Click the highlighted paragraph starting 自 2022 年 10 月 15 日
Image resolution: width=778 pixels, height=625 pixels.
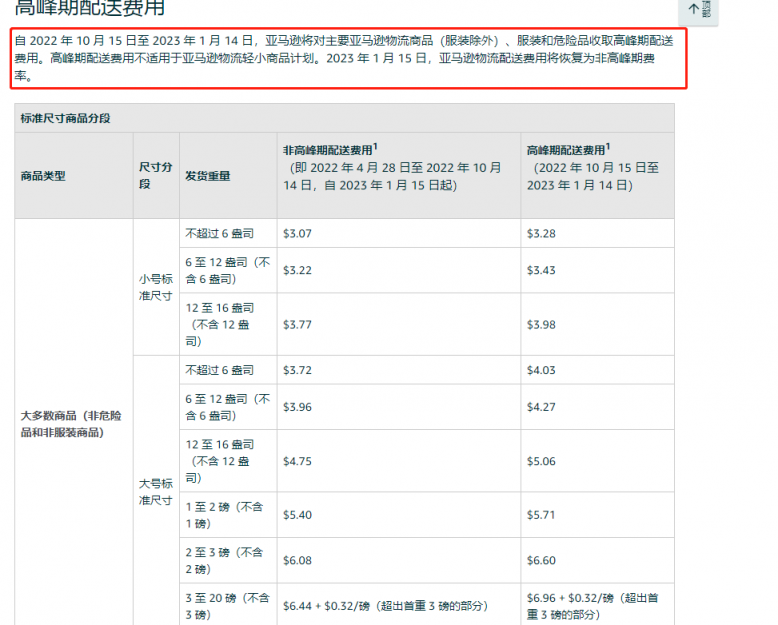348,58
